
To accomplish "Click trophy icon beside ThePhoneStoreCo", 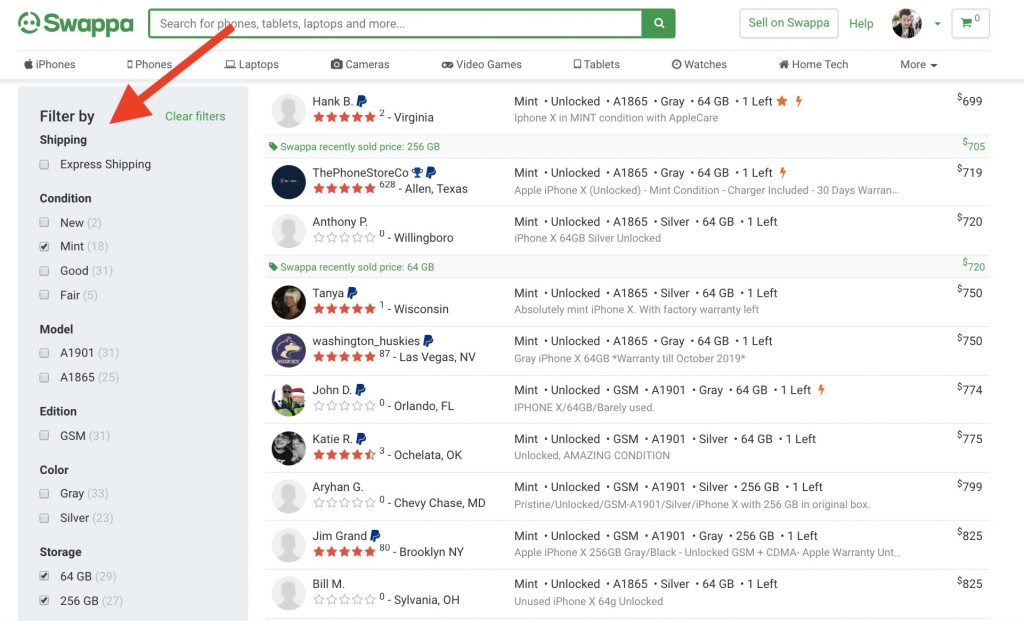I will click(417, 172).
